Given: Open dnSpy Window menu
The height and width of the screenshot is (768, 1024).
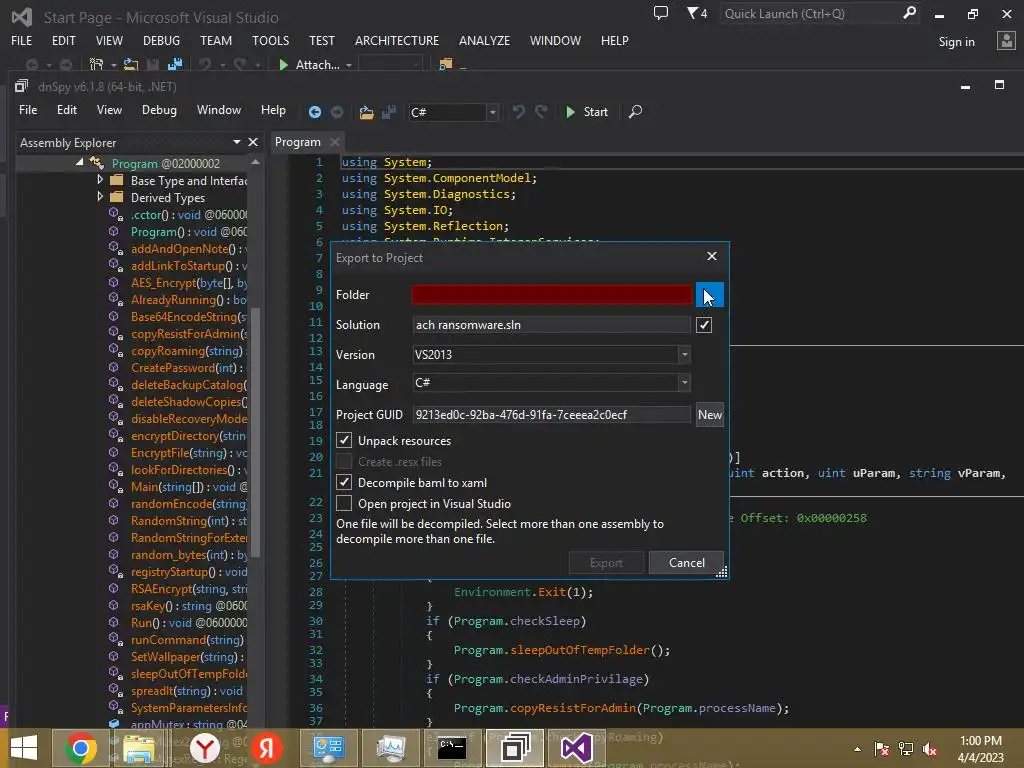Looking at the screenshot, I should tap(219, 110).
